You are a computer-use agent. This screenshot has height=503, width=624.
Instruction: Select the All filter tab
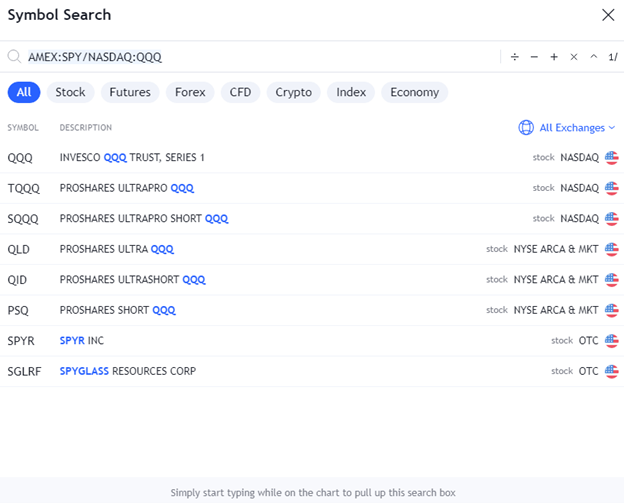(23, 92)
